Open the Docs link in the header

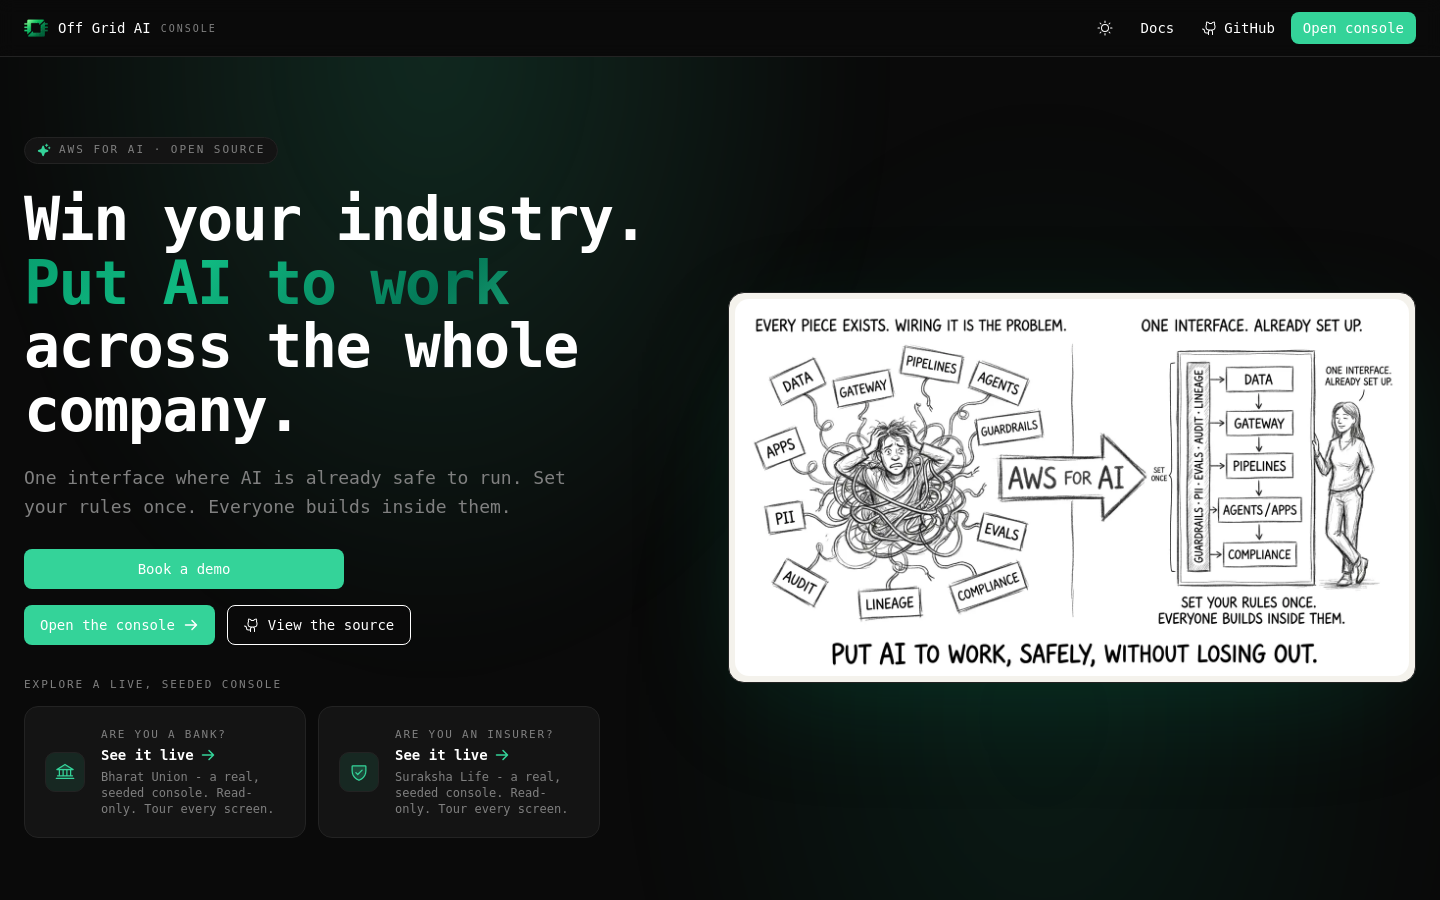click(x=1157, y=28)
